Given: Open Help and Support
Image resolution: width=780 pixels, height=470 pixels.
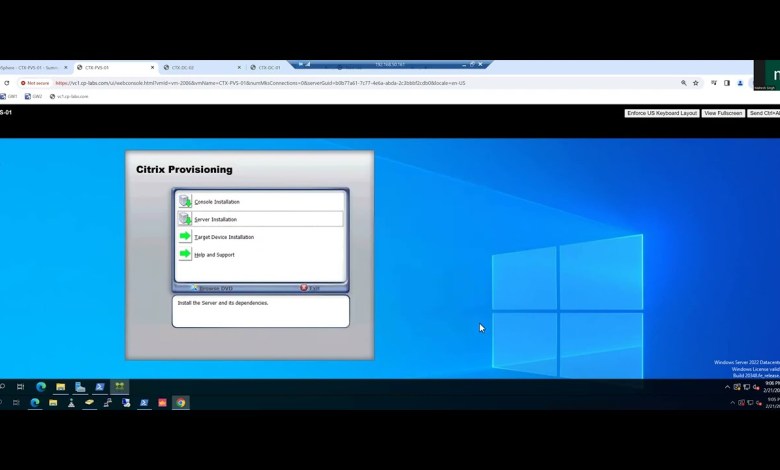Looking at the screenshot, I should (x=214, y=255).
